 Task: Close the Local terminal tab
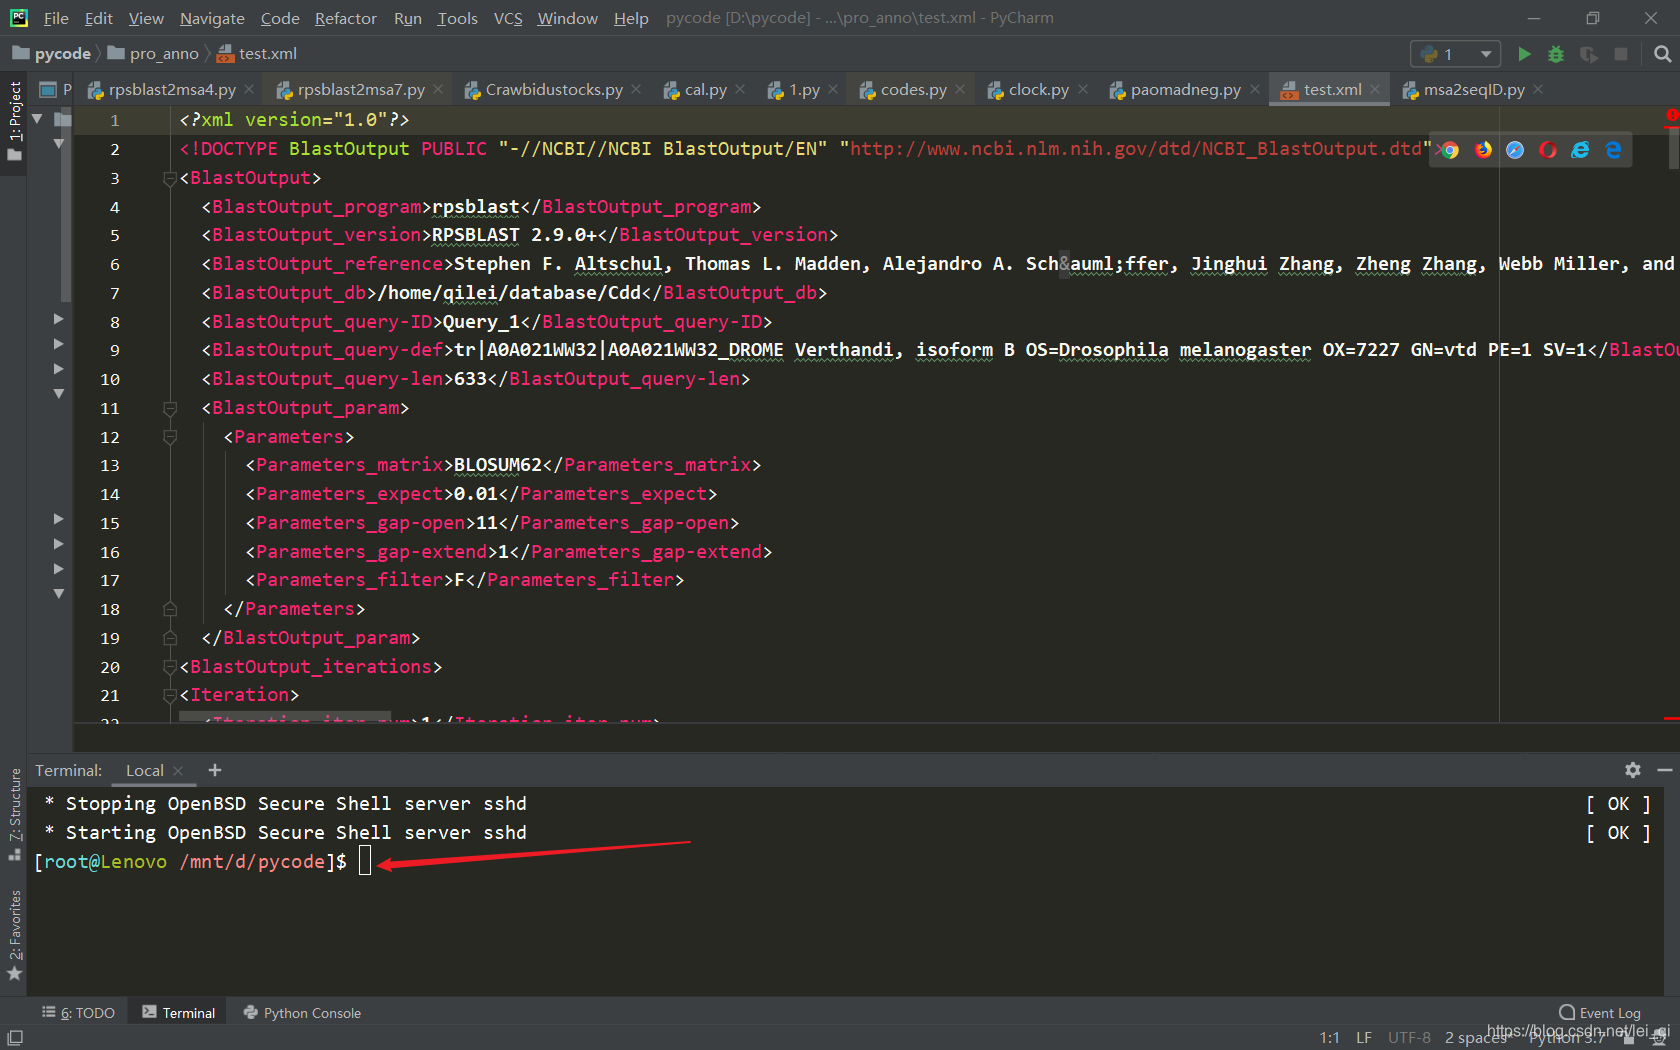point(178,771)
